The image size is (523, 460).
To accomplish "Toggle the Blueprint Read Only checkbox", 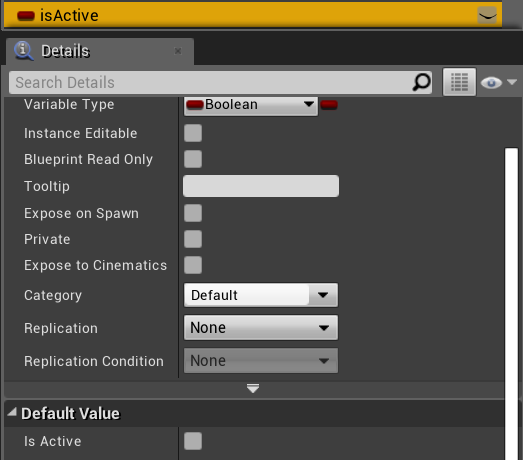I will (x=193, y=159).
